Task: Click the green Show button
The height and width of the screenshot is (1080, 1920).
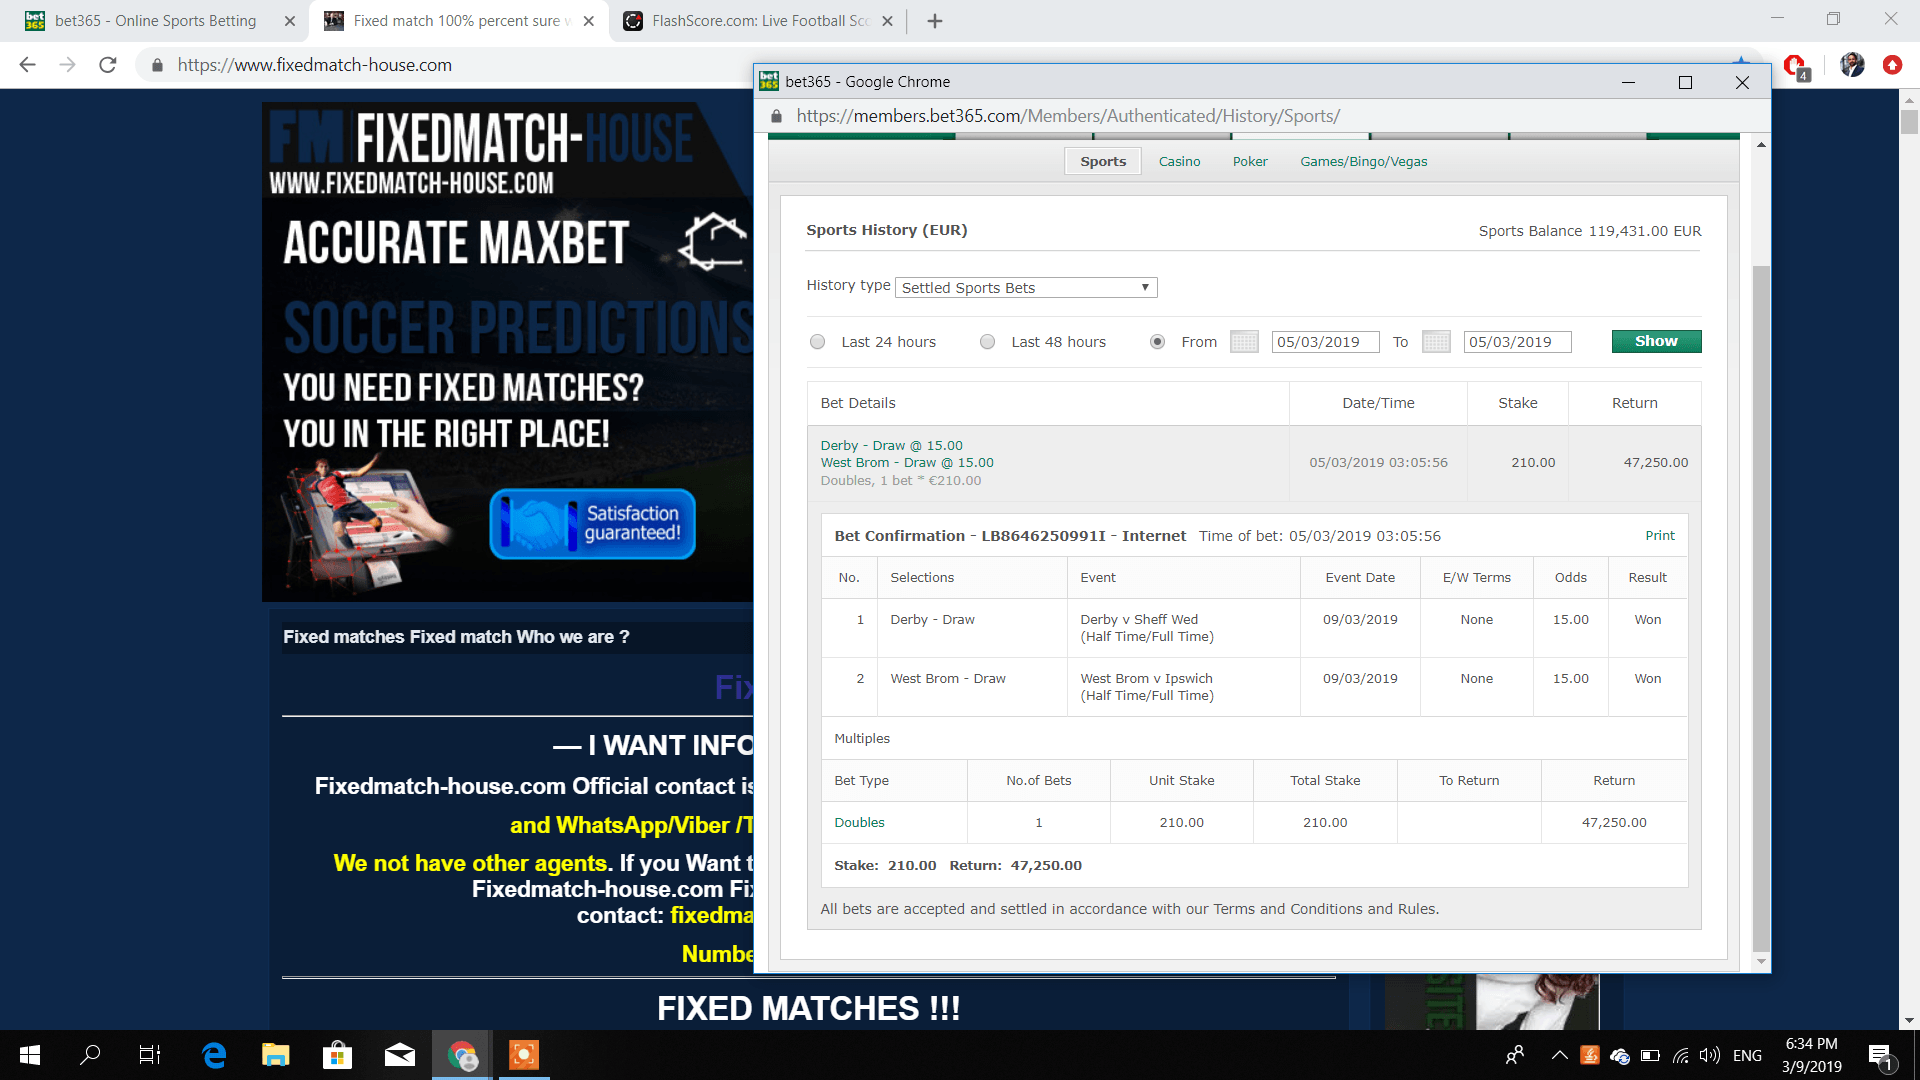Action: tap(1656, 341)
